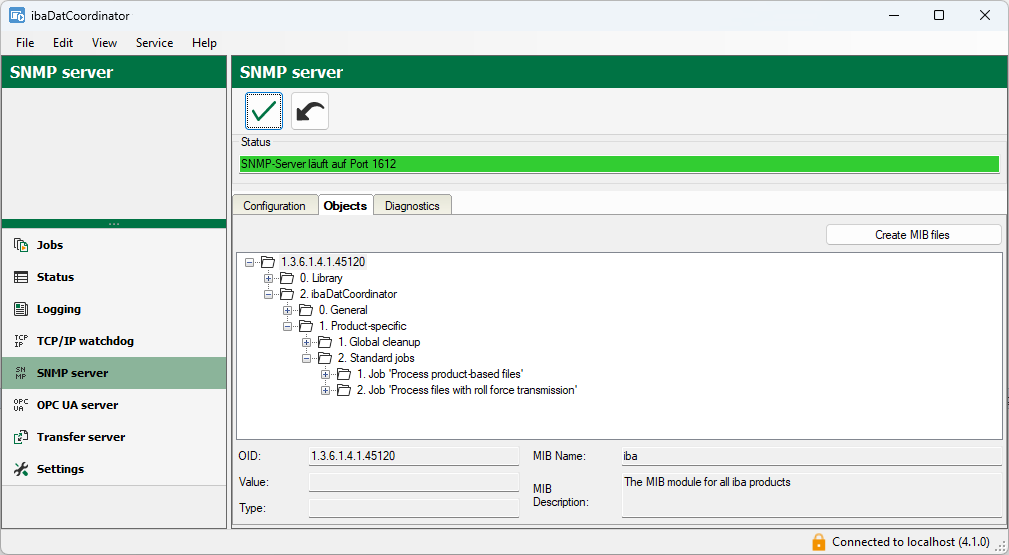Click folder icon of 2. Standard jobs

click(x=325, y=358)
